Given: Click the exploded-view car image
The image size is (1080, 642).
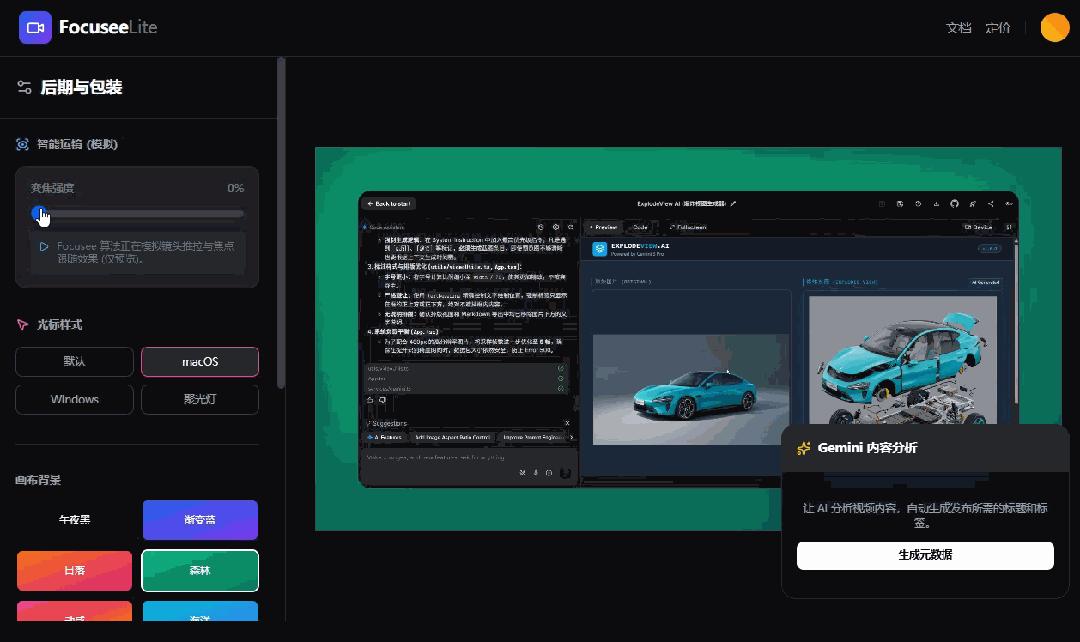Looking at the screenshot, I should pyautogui.click(x=902, y=360).
